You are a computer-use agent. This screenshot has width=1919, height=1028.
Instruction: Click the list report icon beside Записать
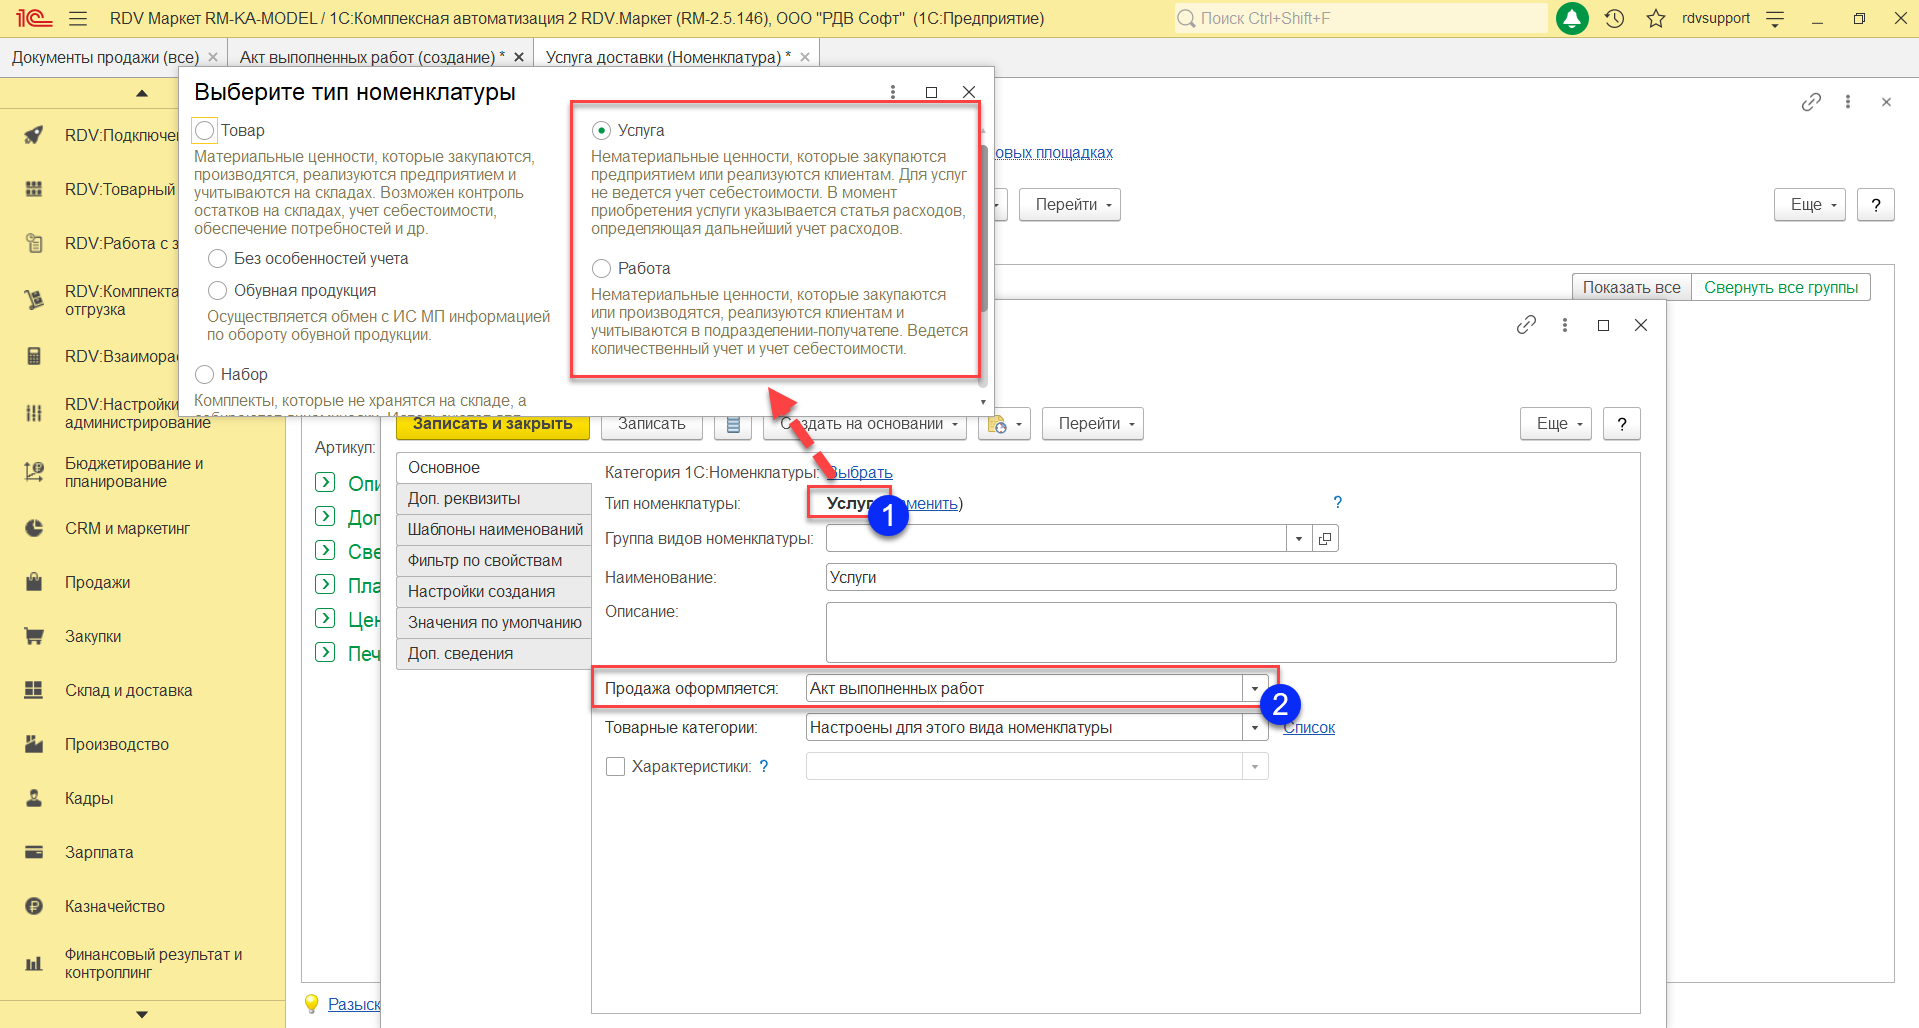point(733,424)
